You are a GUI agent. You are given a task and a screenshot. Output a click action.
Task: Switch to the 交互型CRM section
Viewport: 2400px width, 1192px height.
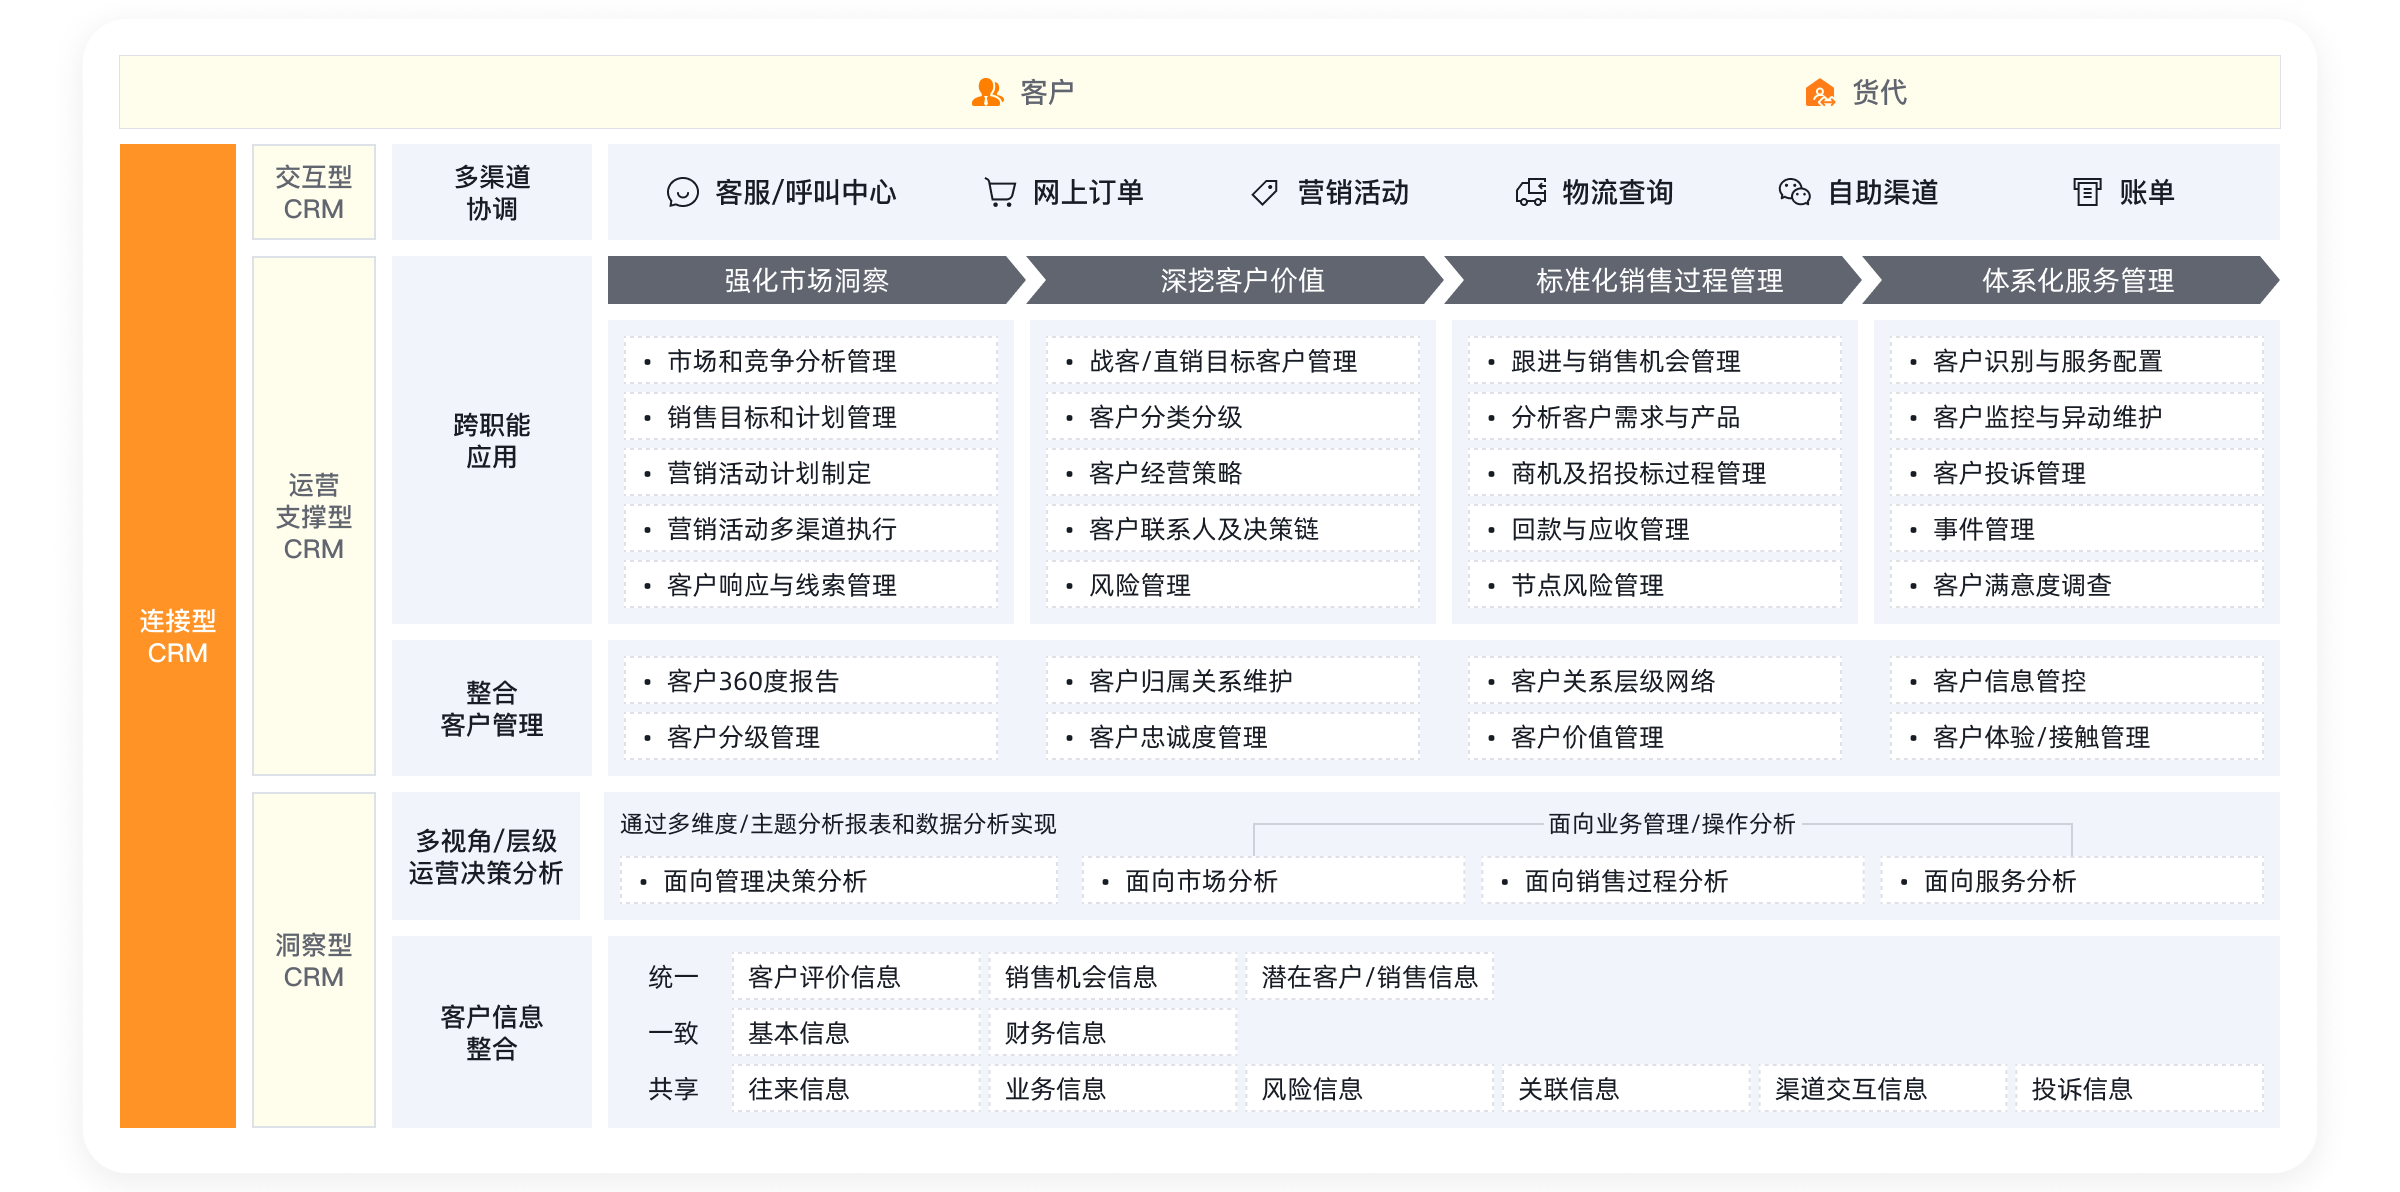313,191
